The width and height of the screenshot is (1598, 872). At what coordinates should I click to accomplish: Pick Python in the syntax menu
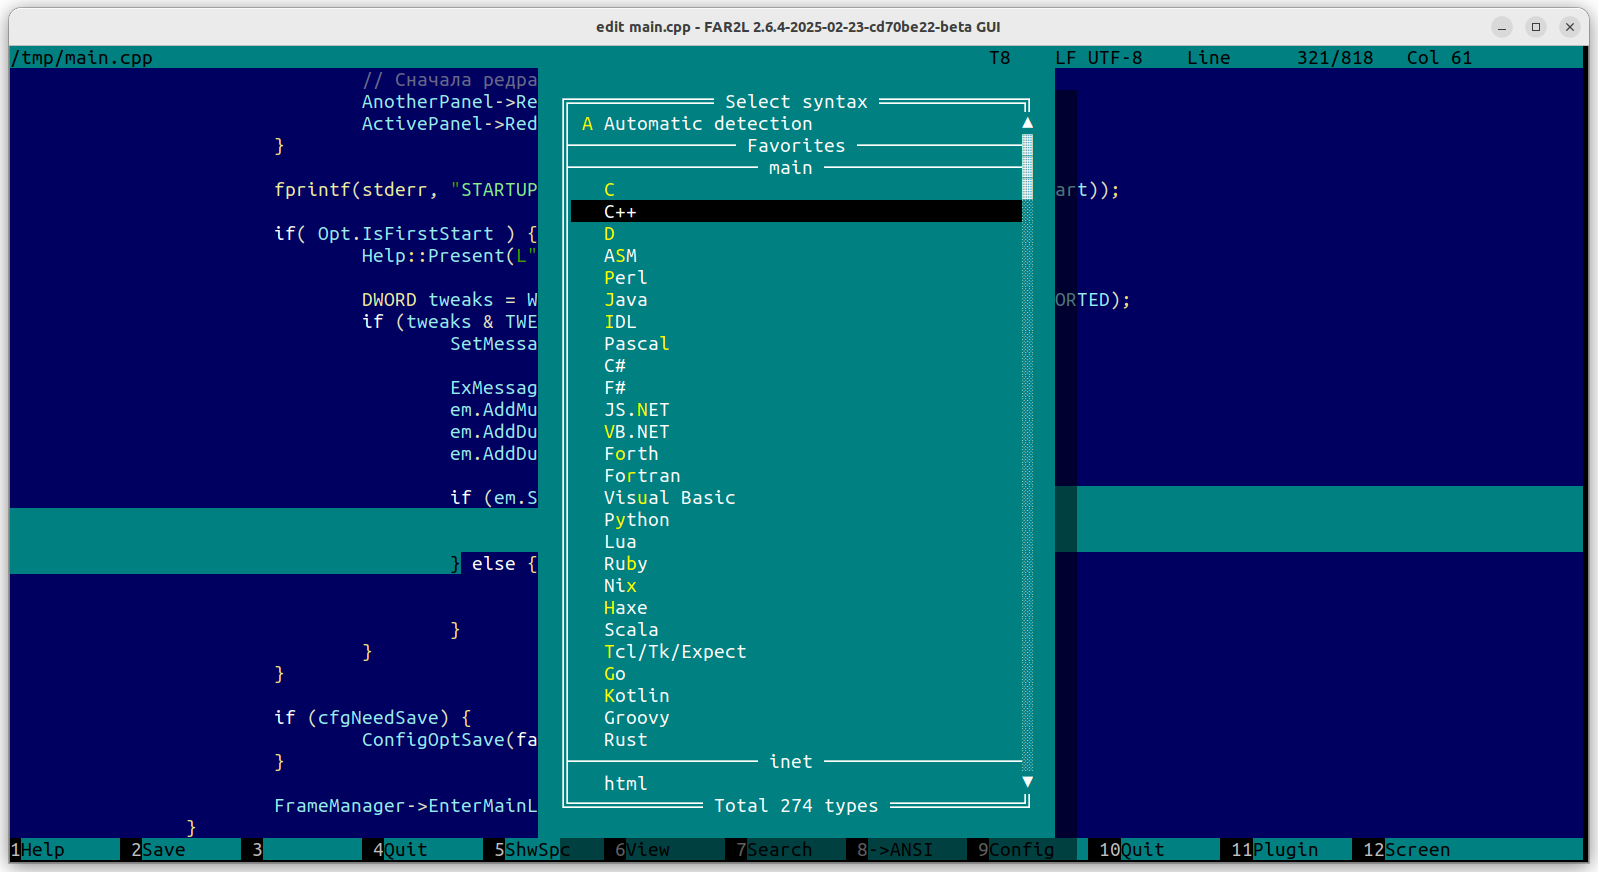coord(636,520)
